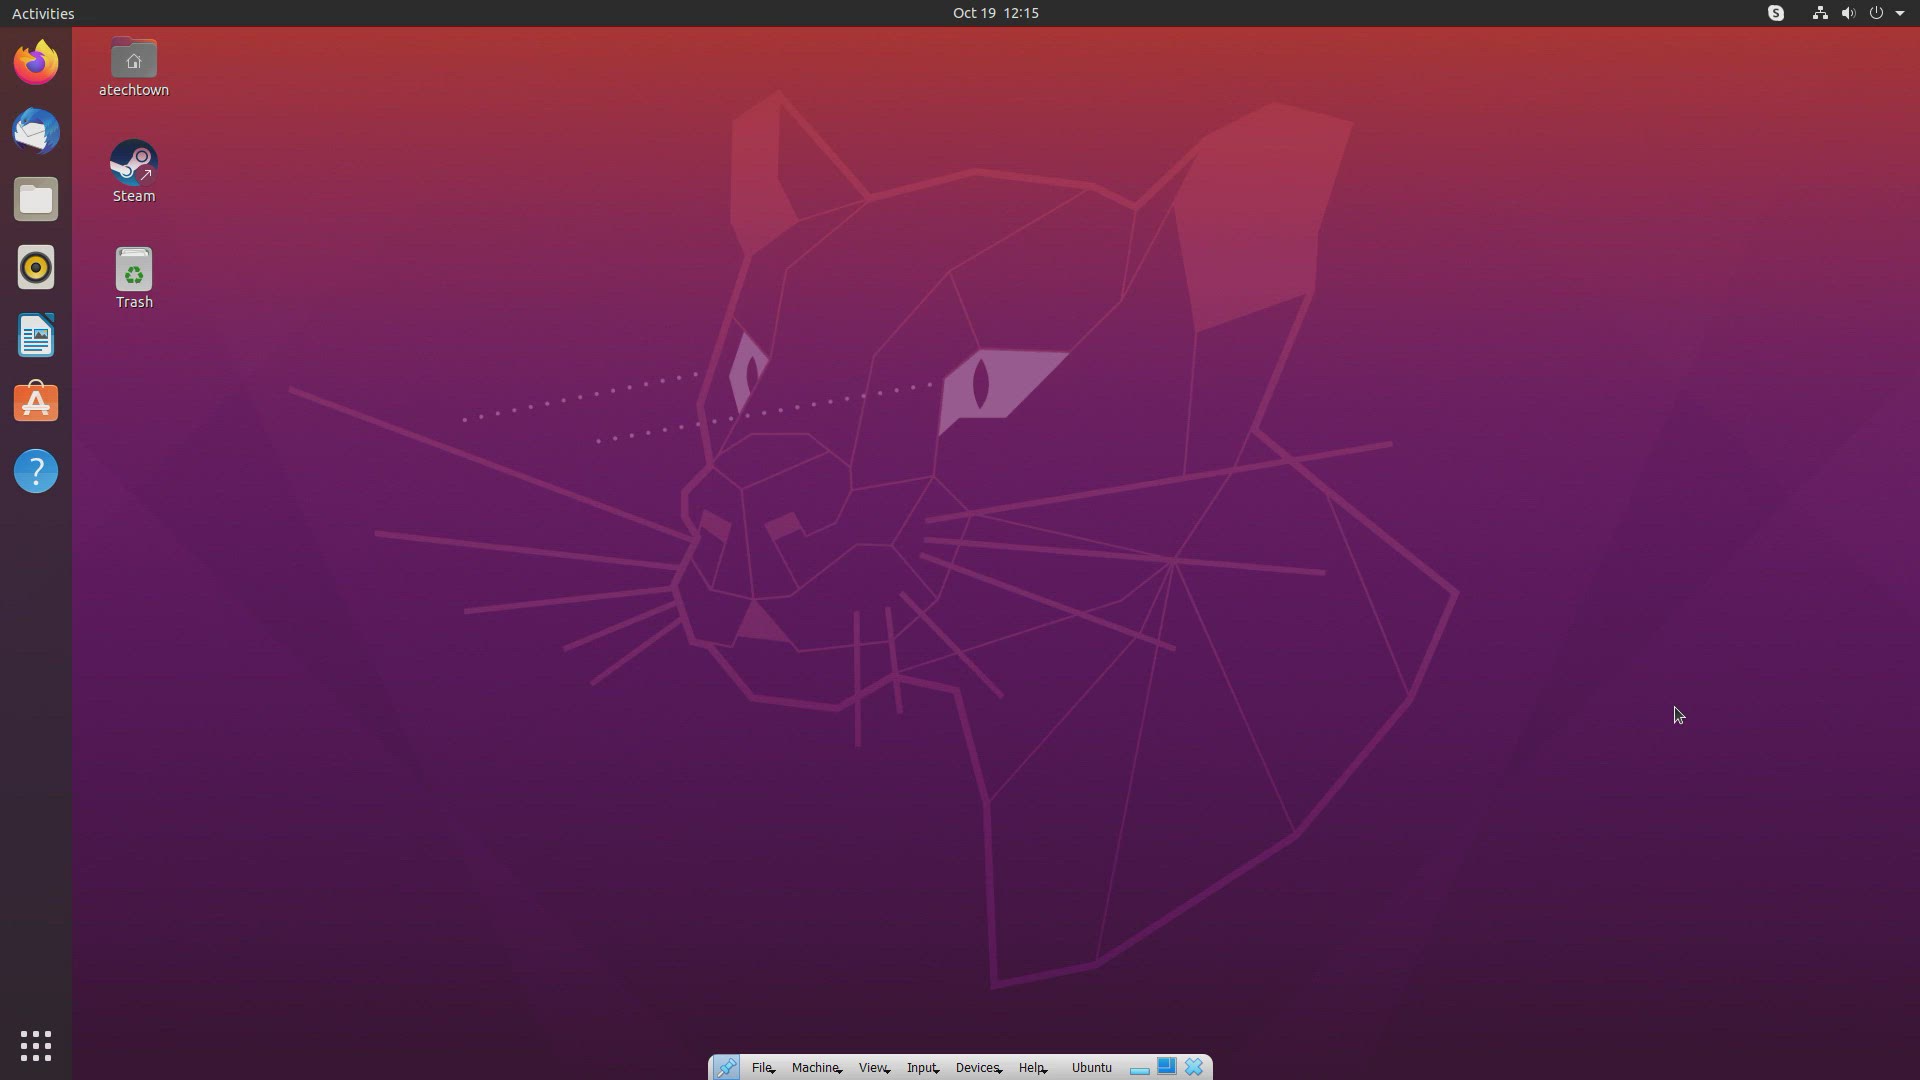1920x1080 pixels.
Task: Open Ubuntu Software center
Action: pyautogui.click(x=36, y=403)
